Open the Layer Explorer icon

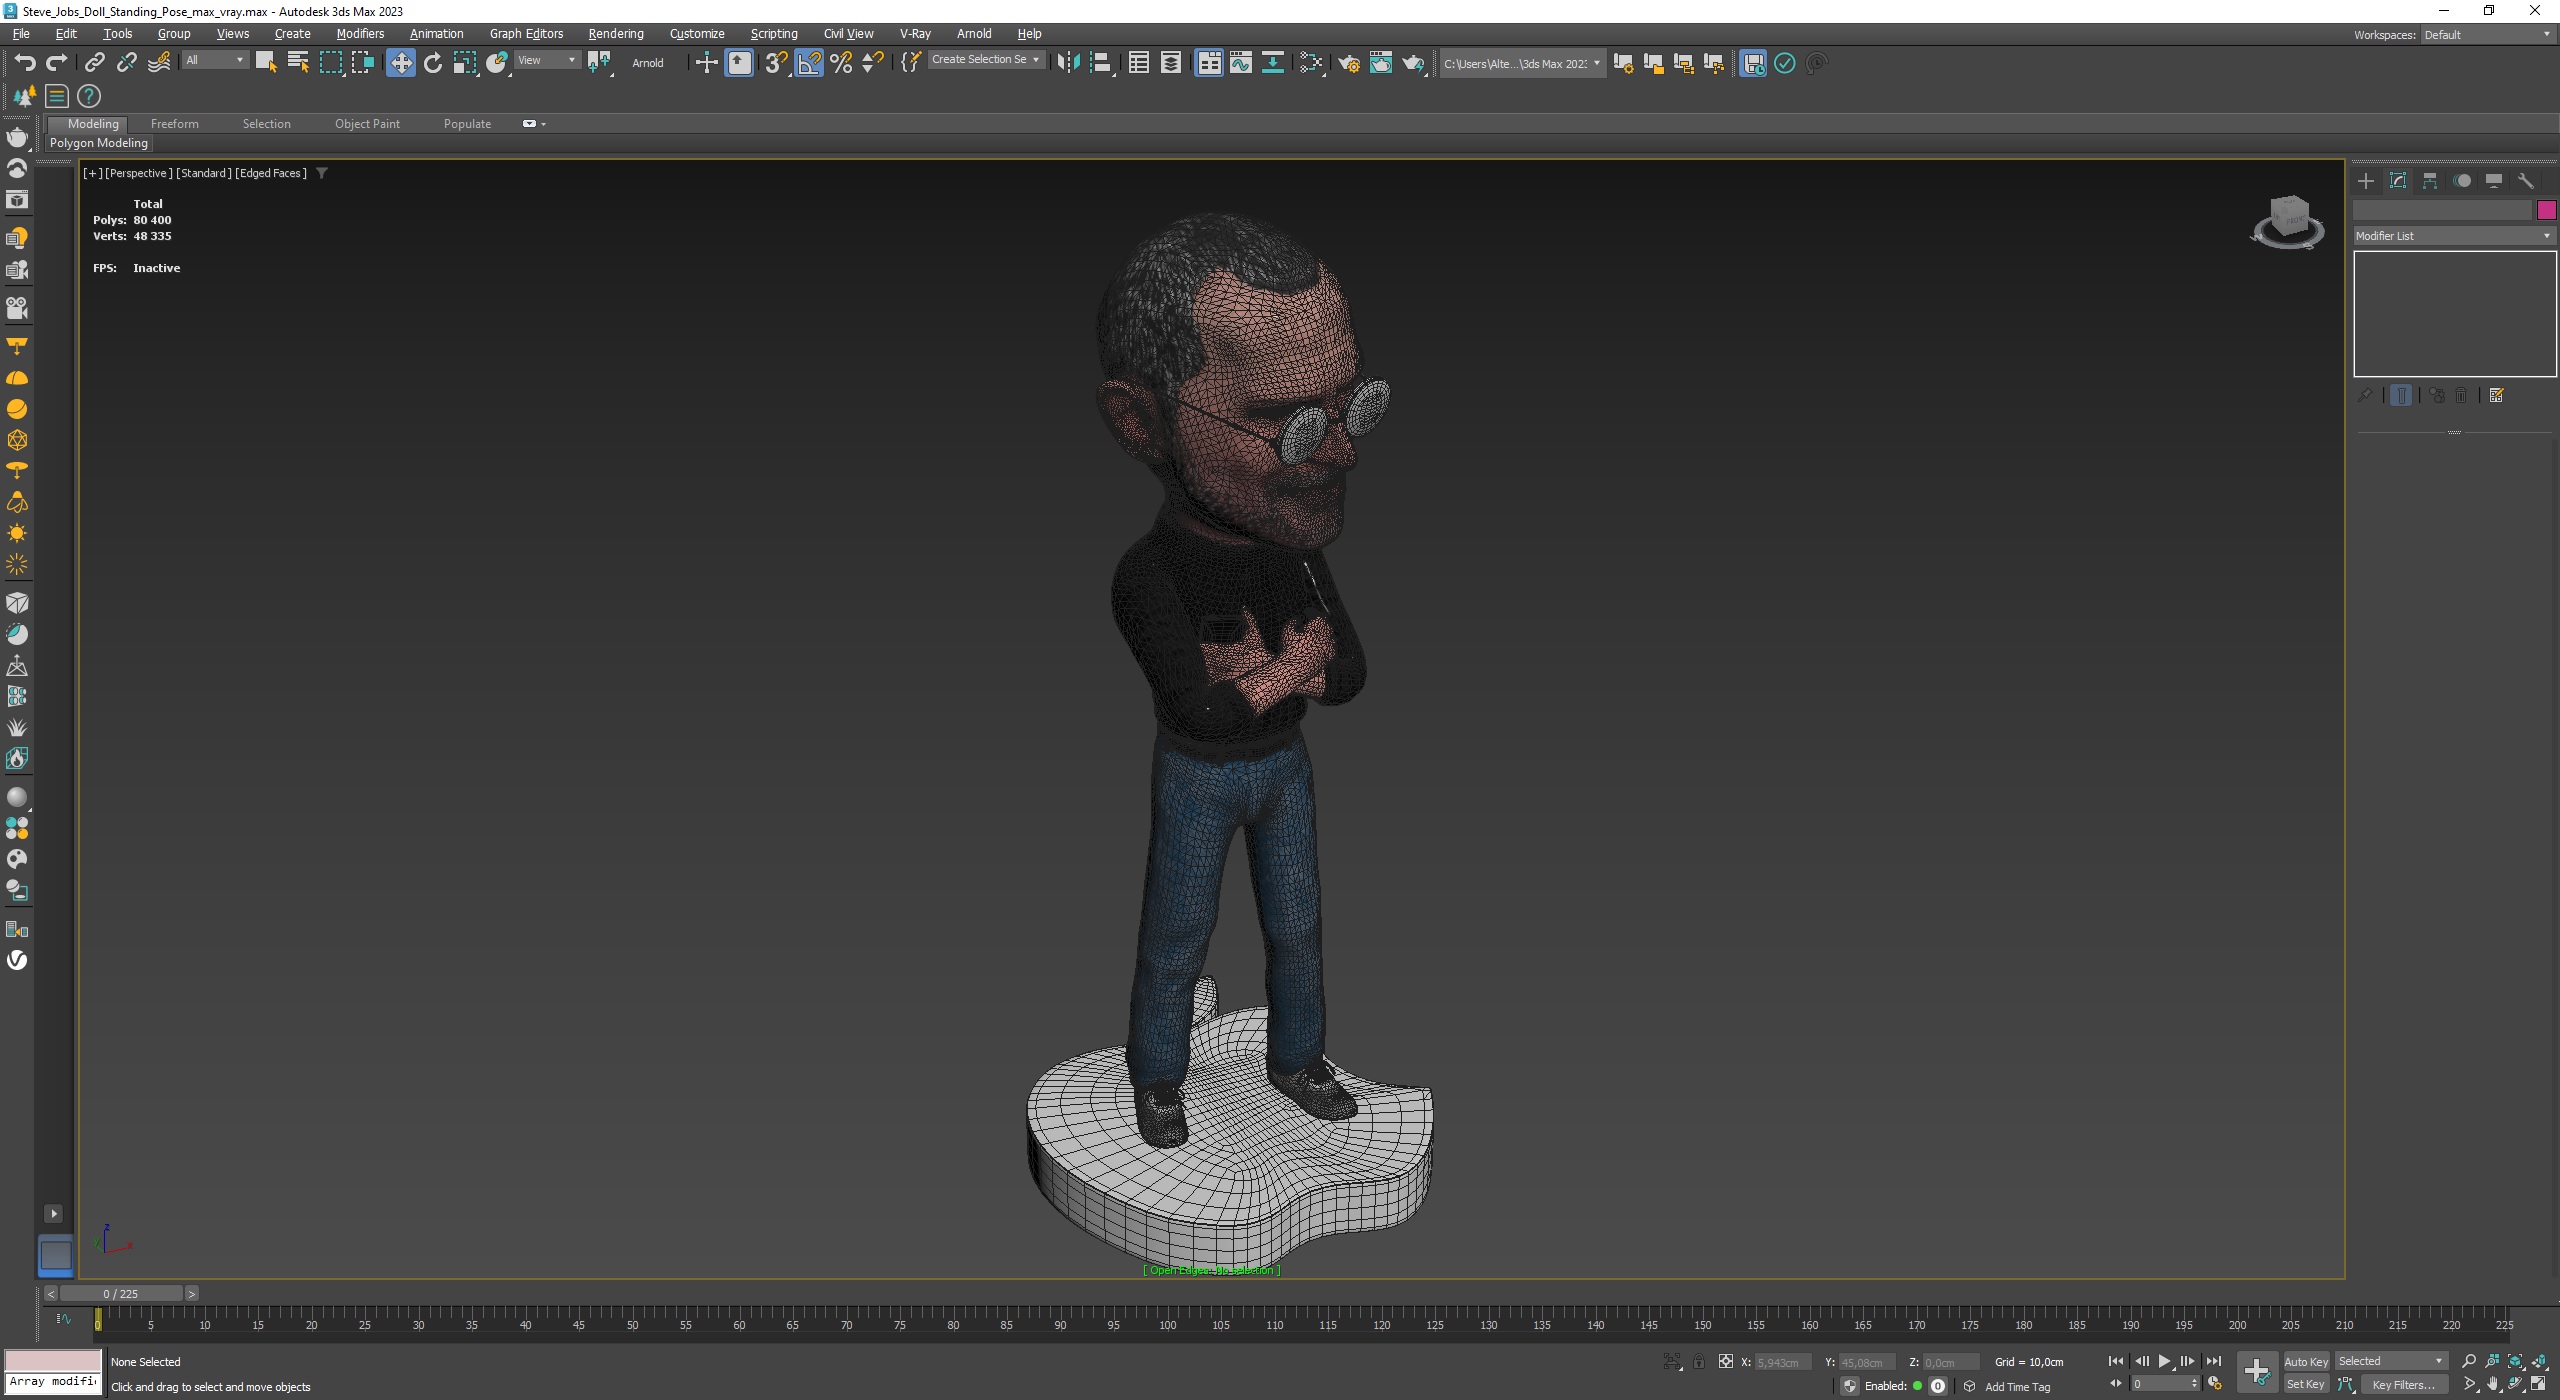(x=1170, y=63)
